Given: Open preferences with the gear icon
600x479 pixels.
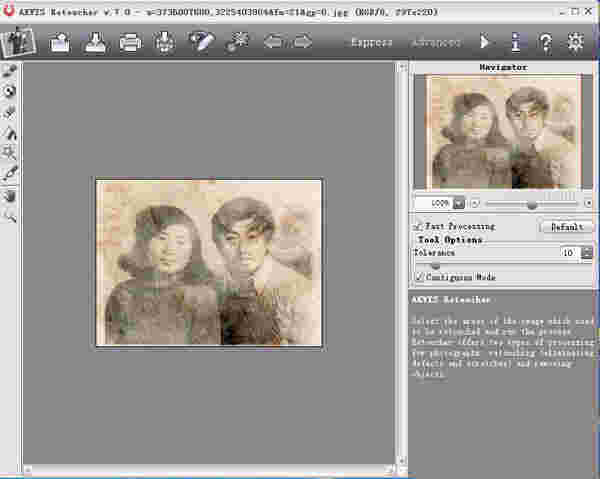Looking at the screenshot, I should coord(575,43).
